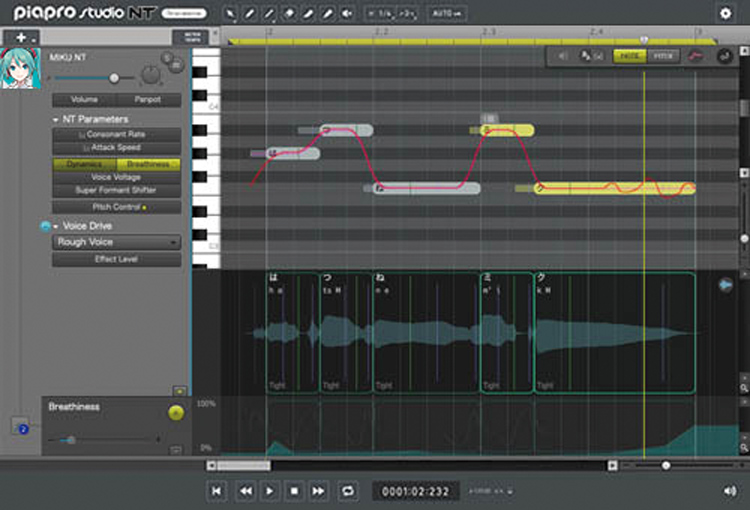
Task: Click the Volume button
Action: (84, 100)
